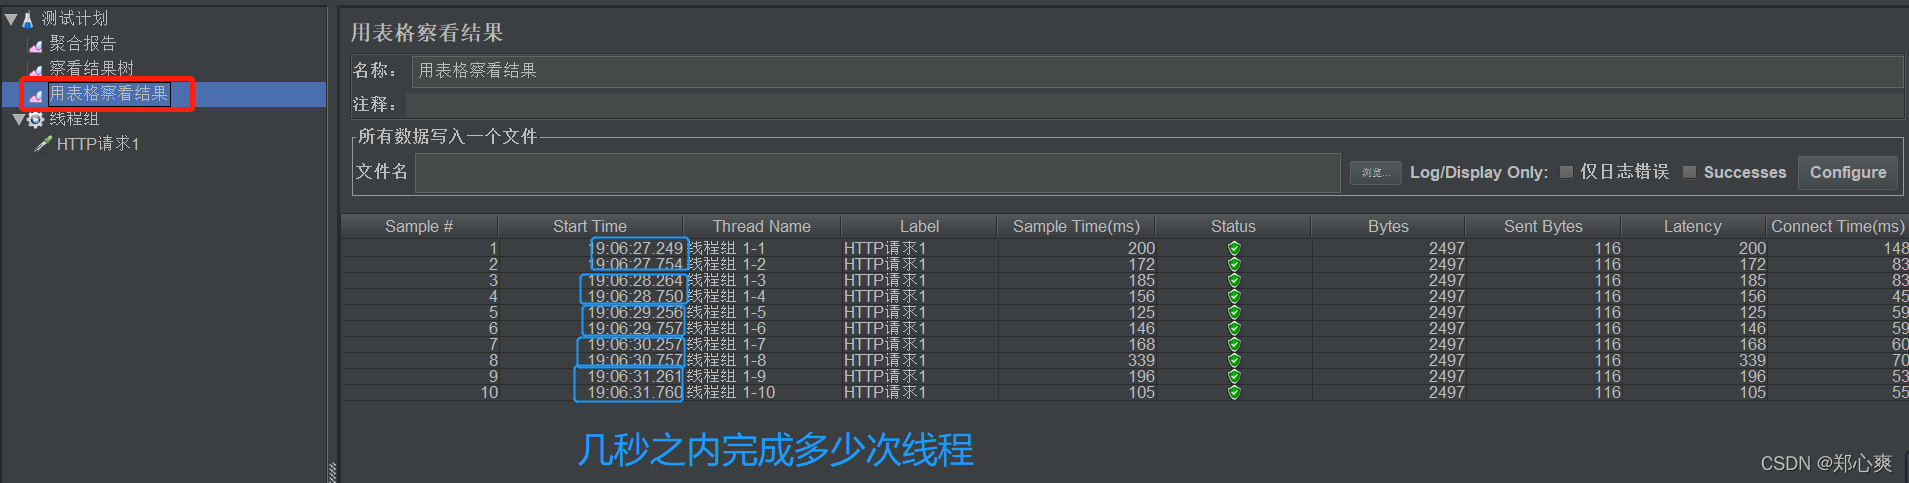This screenshot has width=1909, height=483.
Task: Click thread name 线程组 1-2 cell
Action: click(764, 264)
